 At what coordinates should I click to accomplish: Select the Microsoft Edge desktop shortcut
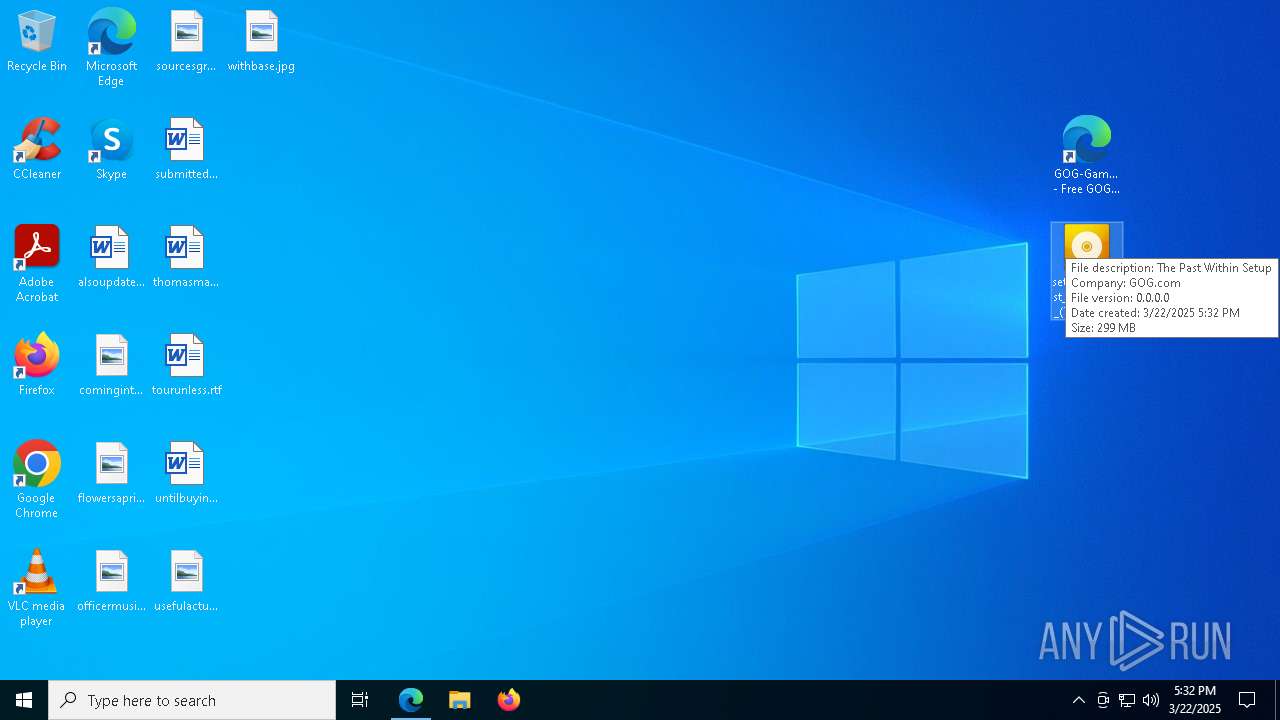[111, 48]
